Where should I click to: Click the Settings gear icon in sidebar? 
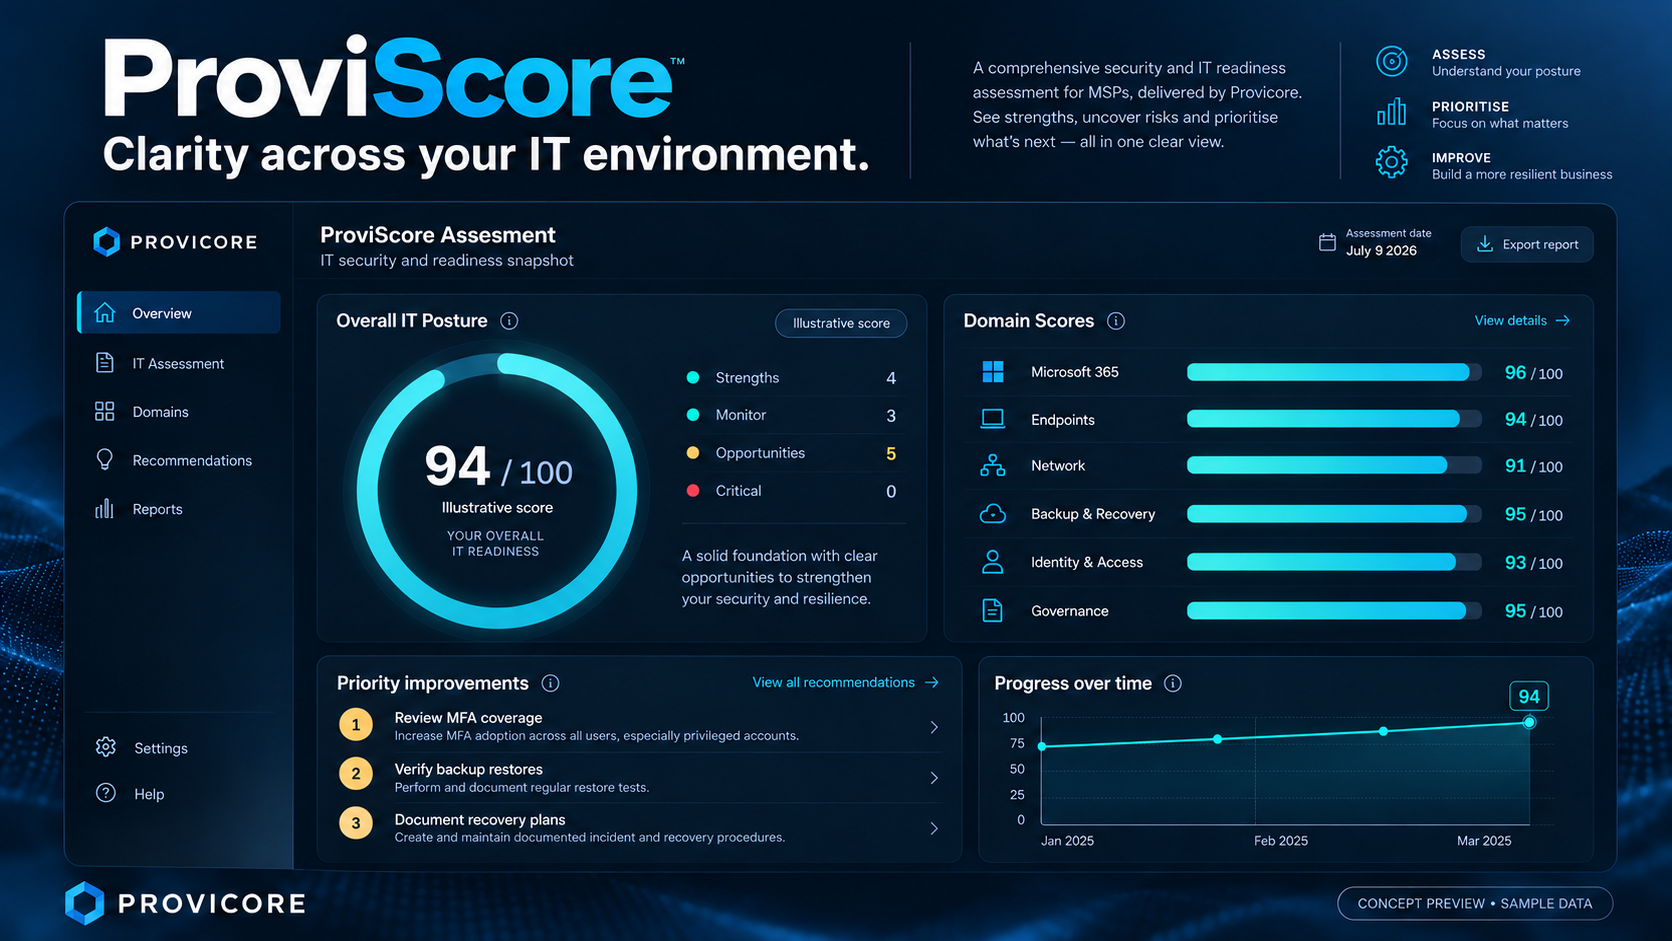(106, 747)
